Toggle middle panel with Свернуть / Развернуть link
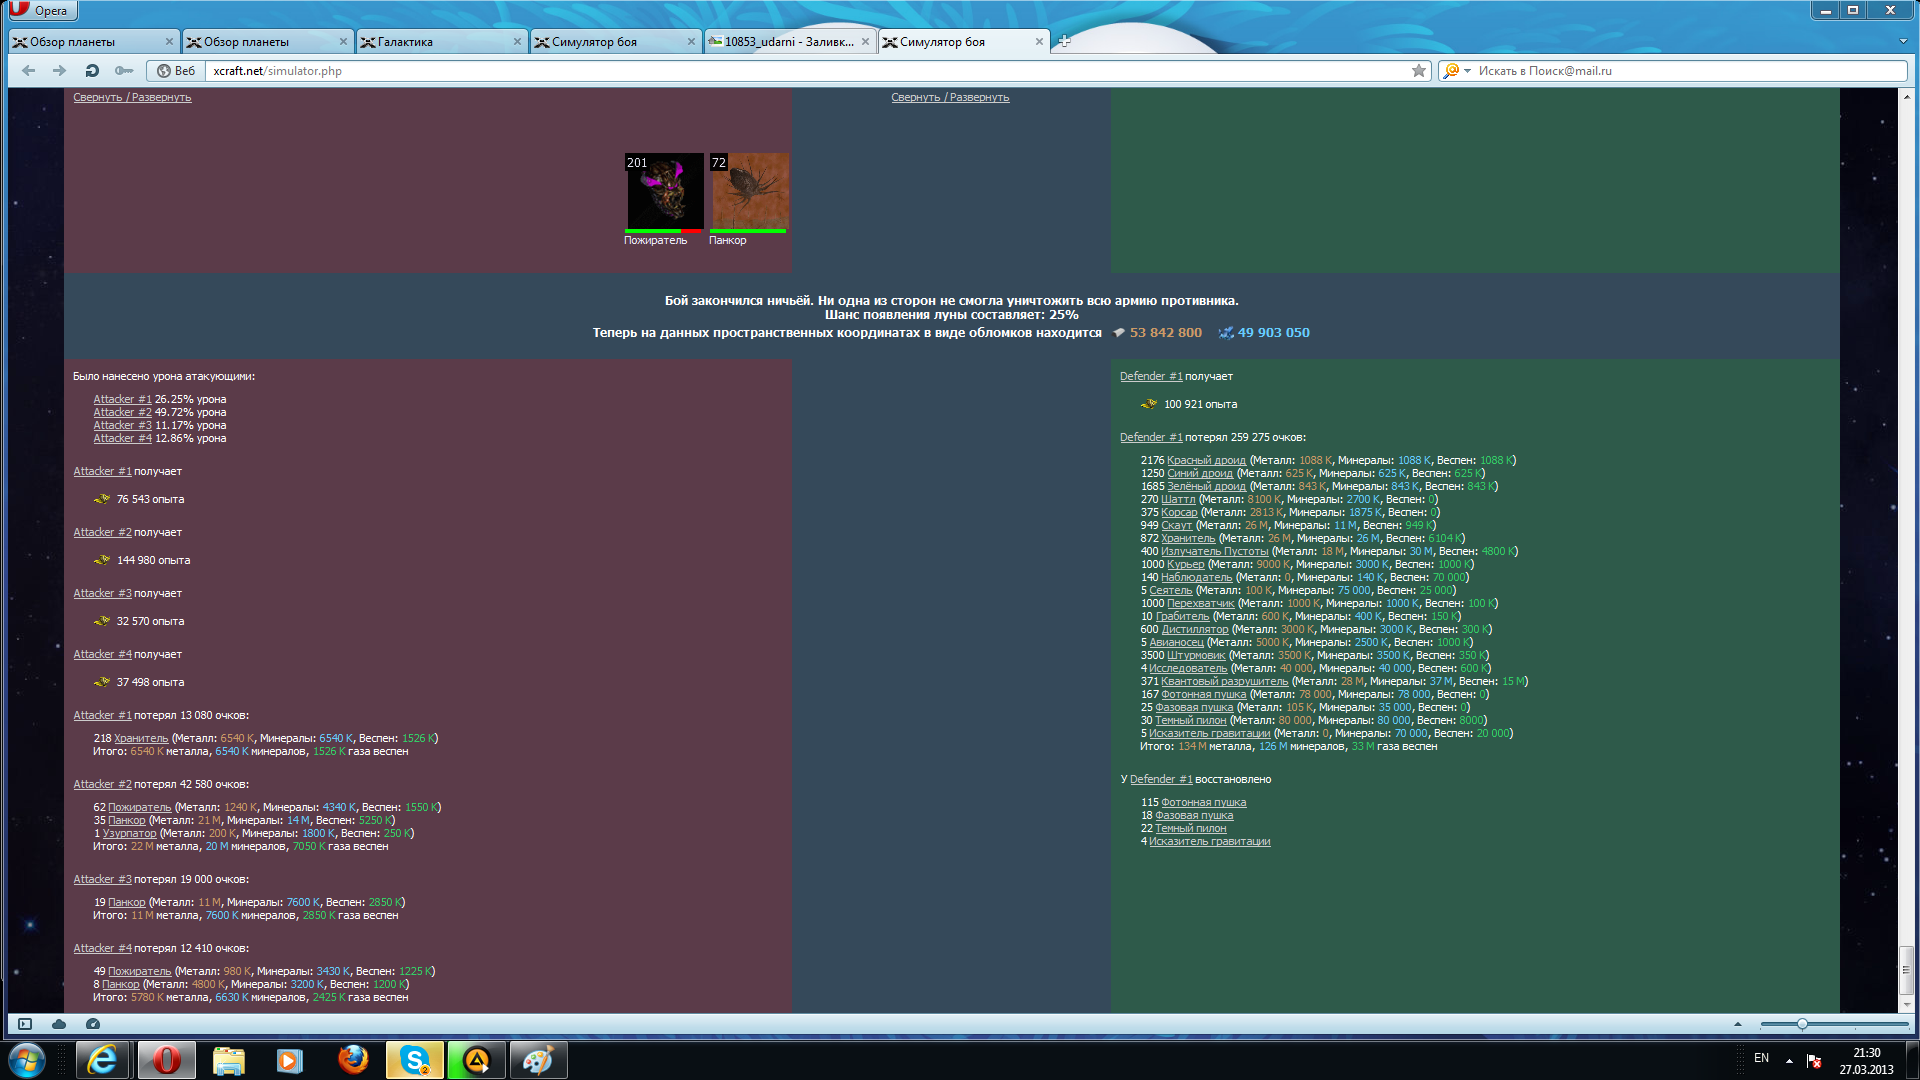The height and width of the screenshot is (1080, 1920). 950,97
